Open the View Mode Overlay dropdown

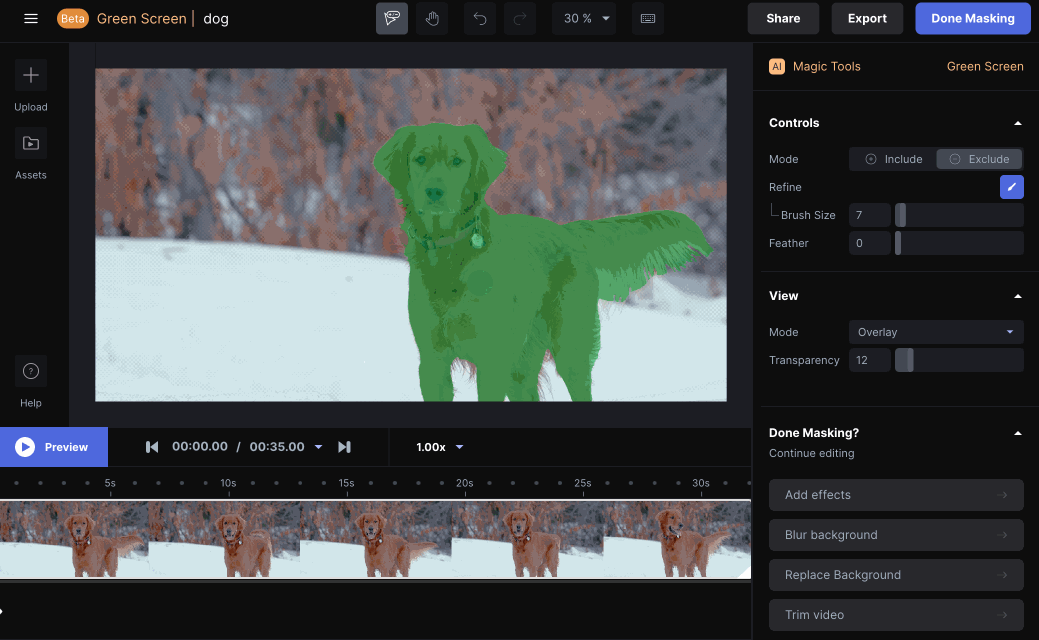[936, 332]
